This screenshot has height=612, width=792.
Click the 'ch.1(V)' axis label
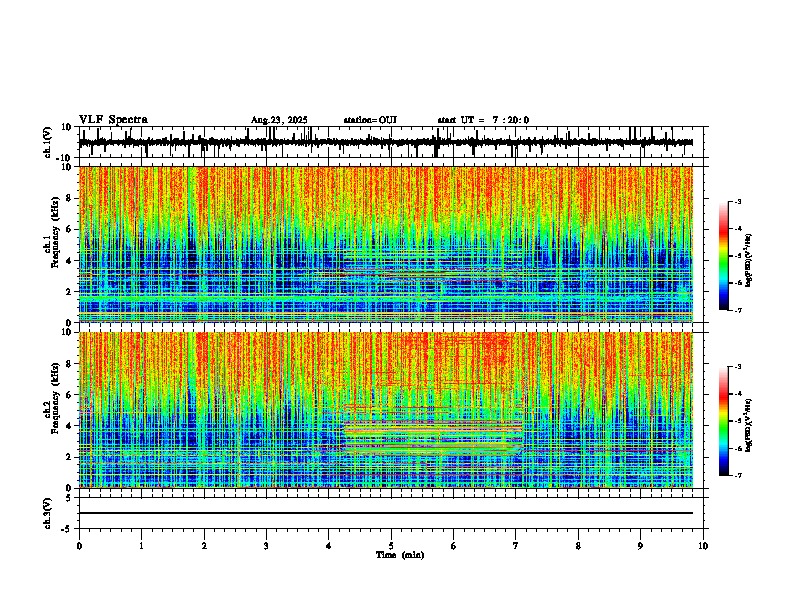48,142
